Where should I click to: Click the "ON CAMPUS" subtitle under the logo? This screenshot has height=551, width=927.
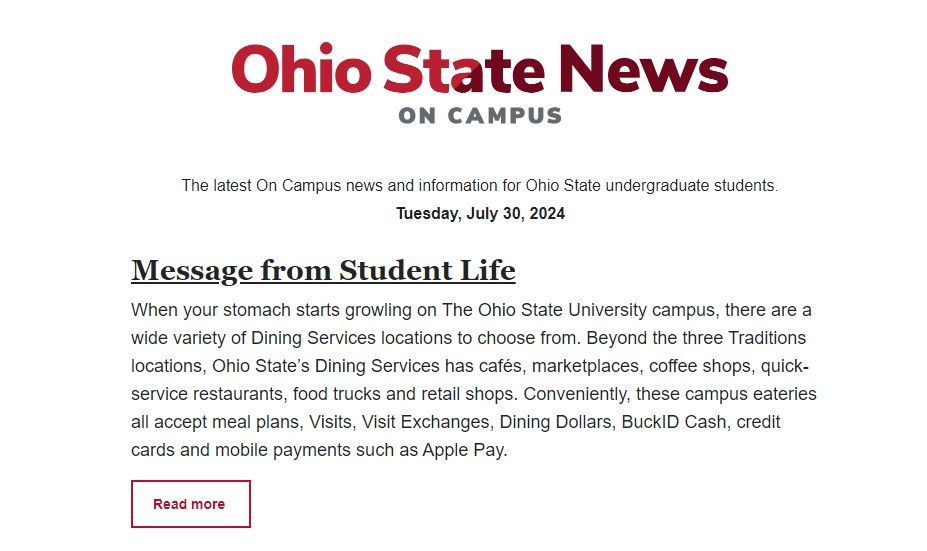click(480, 116)
